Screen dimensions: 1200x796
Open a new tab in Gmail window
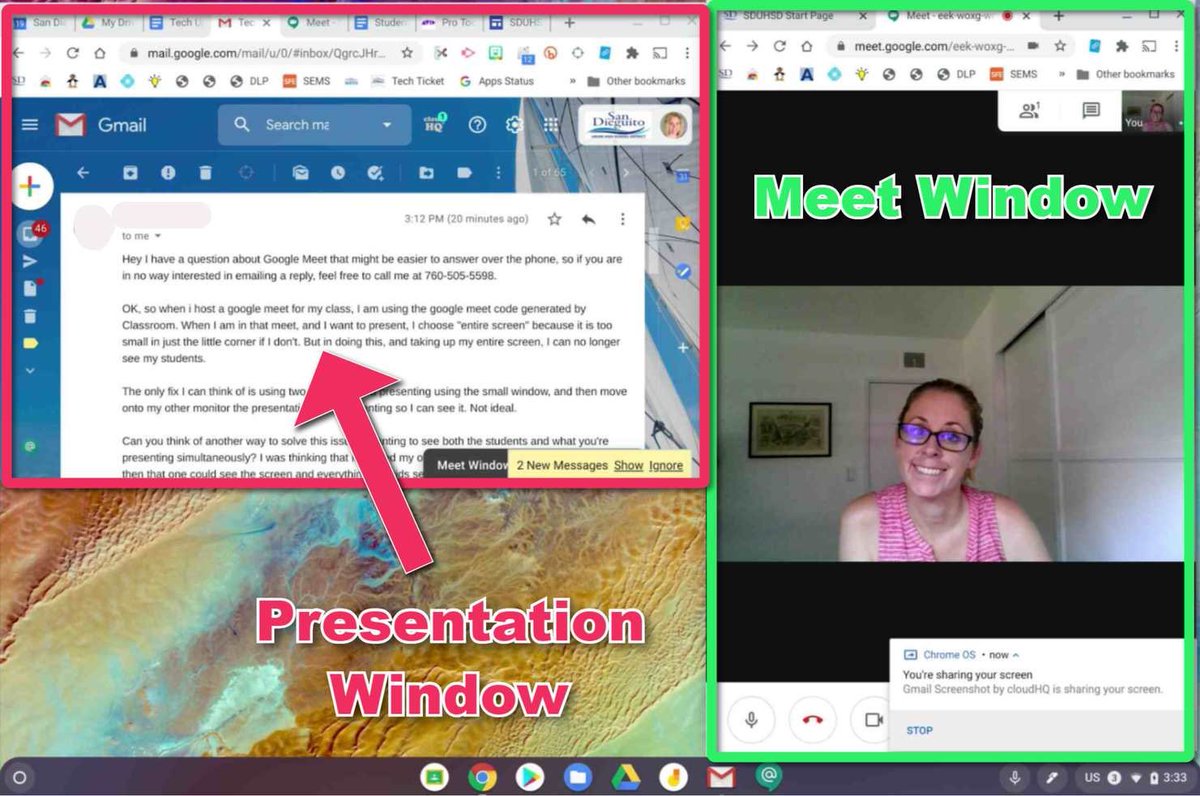(x=570, y=22)
